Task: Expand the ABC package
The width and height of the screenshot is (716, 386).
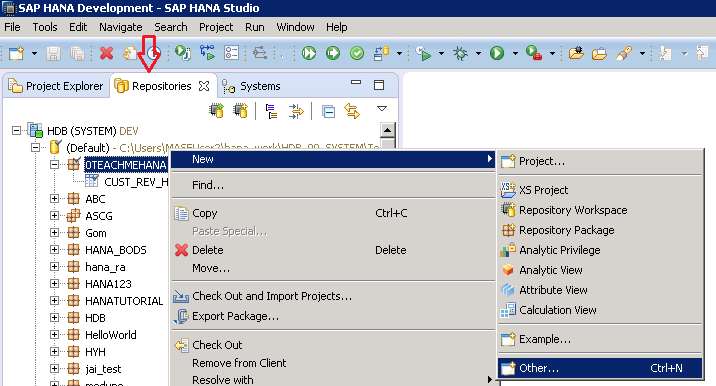Action: tap(54, 198)
